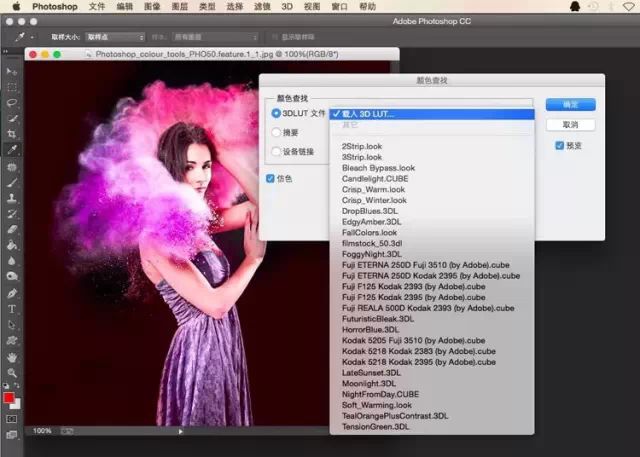Select NightFromDay.CUBE in the list
The width and height of the screenshot is (640, 457).
click(x=432, y=394)
